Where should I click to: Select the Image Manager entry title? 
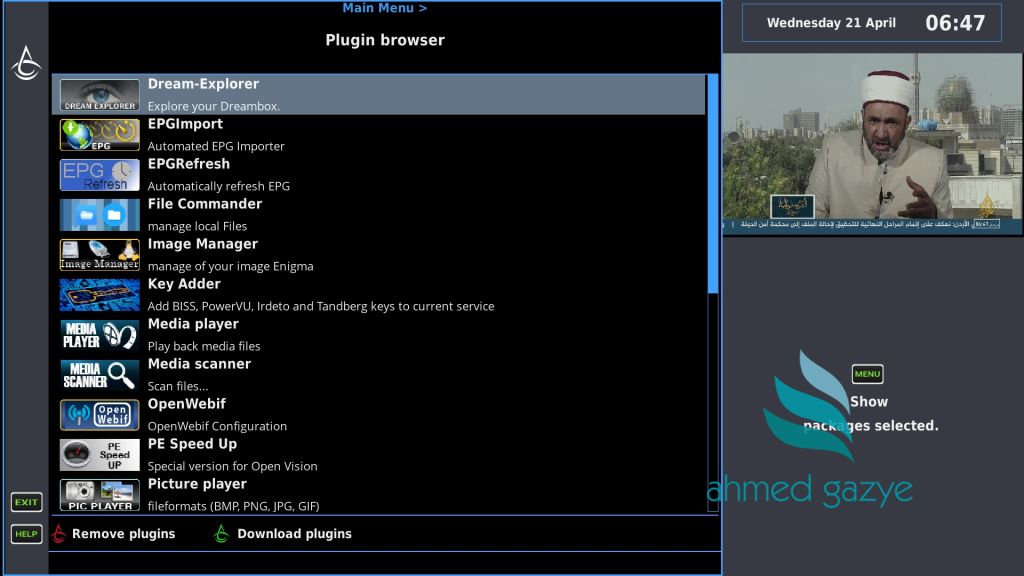(x=202, y=244)
